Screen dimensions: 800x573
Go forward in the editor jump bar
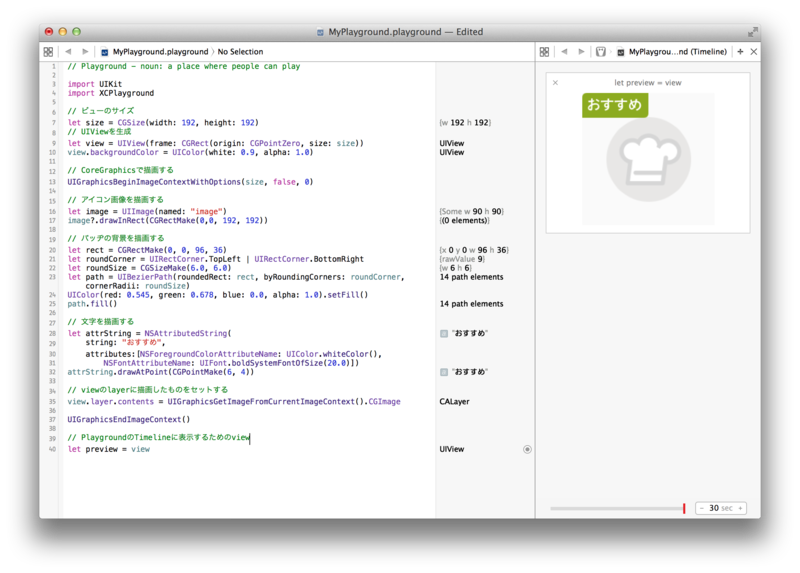[85, 52]
